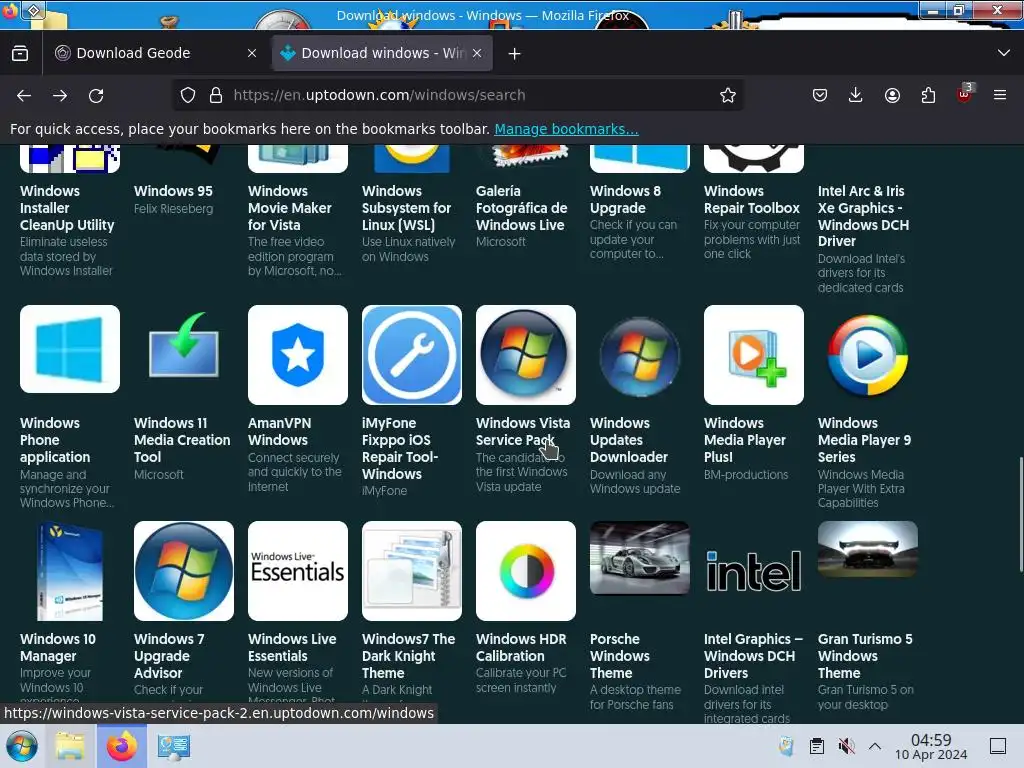Click the show desktop square icon
This screenshot has height=768, width=1024.
pyautogui.click(x=997, y=746)
